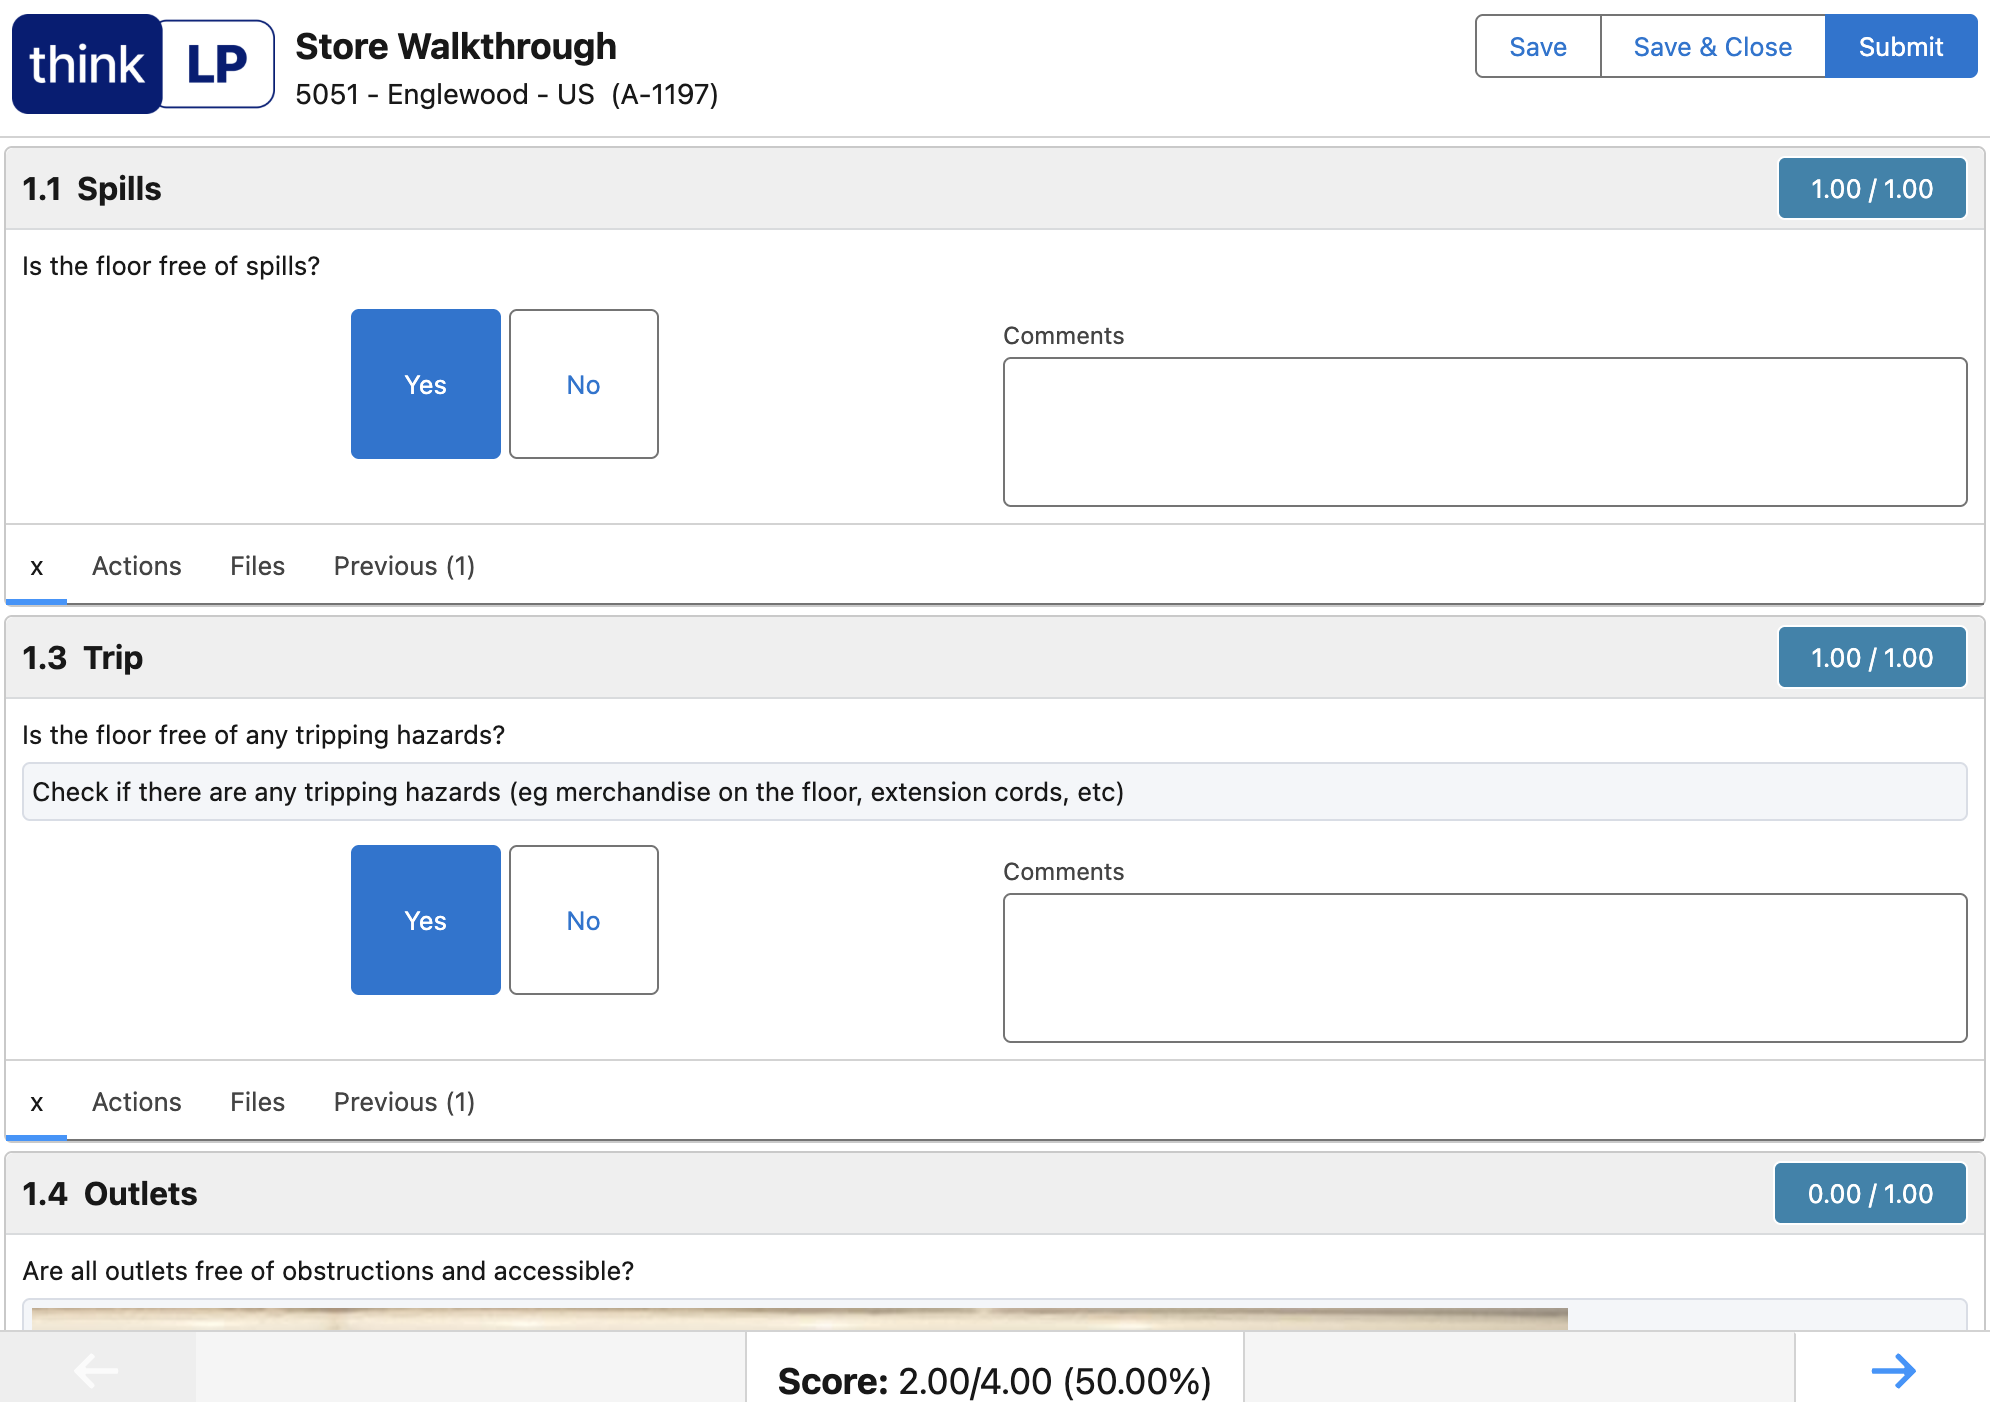1990x1402 pixels.
Task: Open Files tab under Spills
Action: [x=257, y=566]
